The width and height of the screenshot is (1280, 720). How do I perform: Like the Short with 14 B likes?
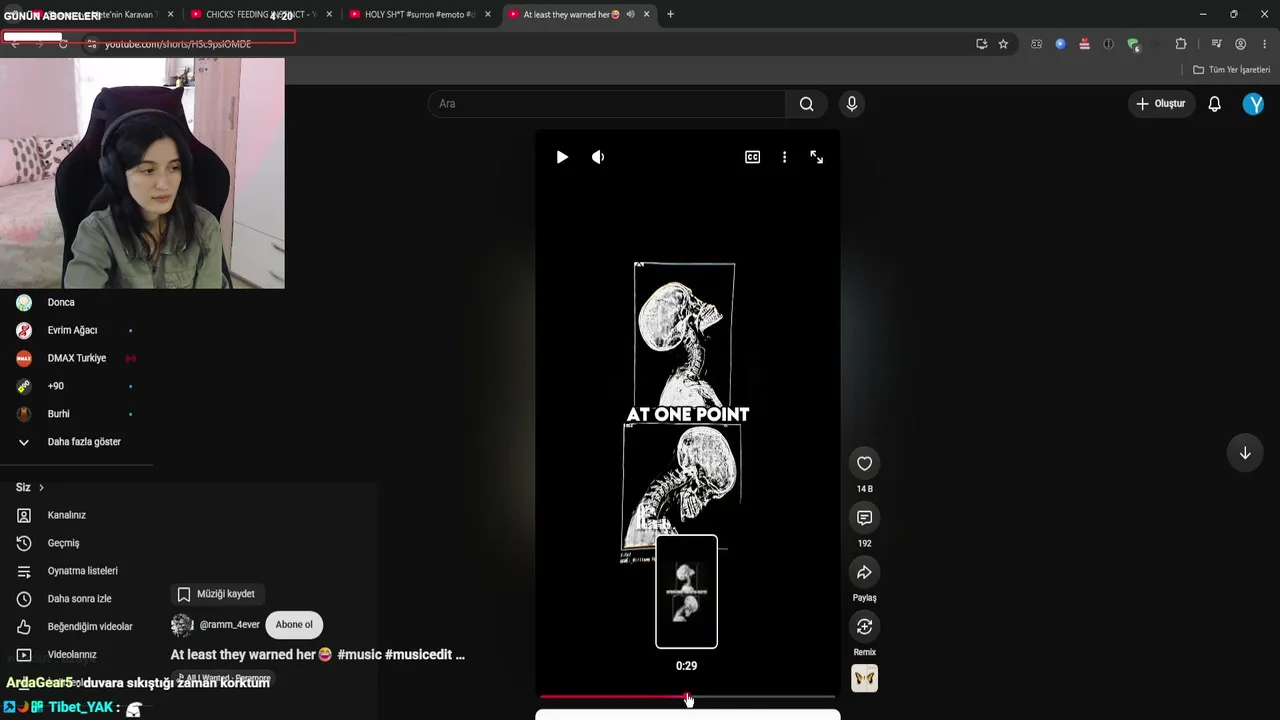pos(864,463)
